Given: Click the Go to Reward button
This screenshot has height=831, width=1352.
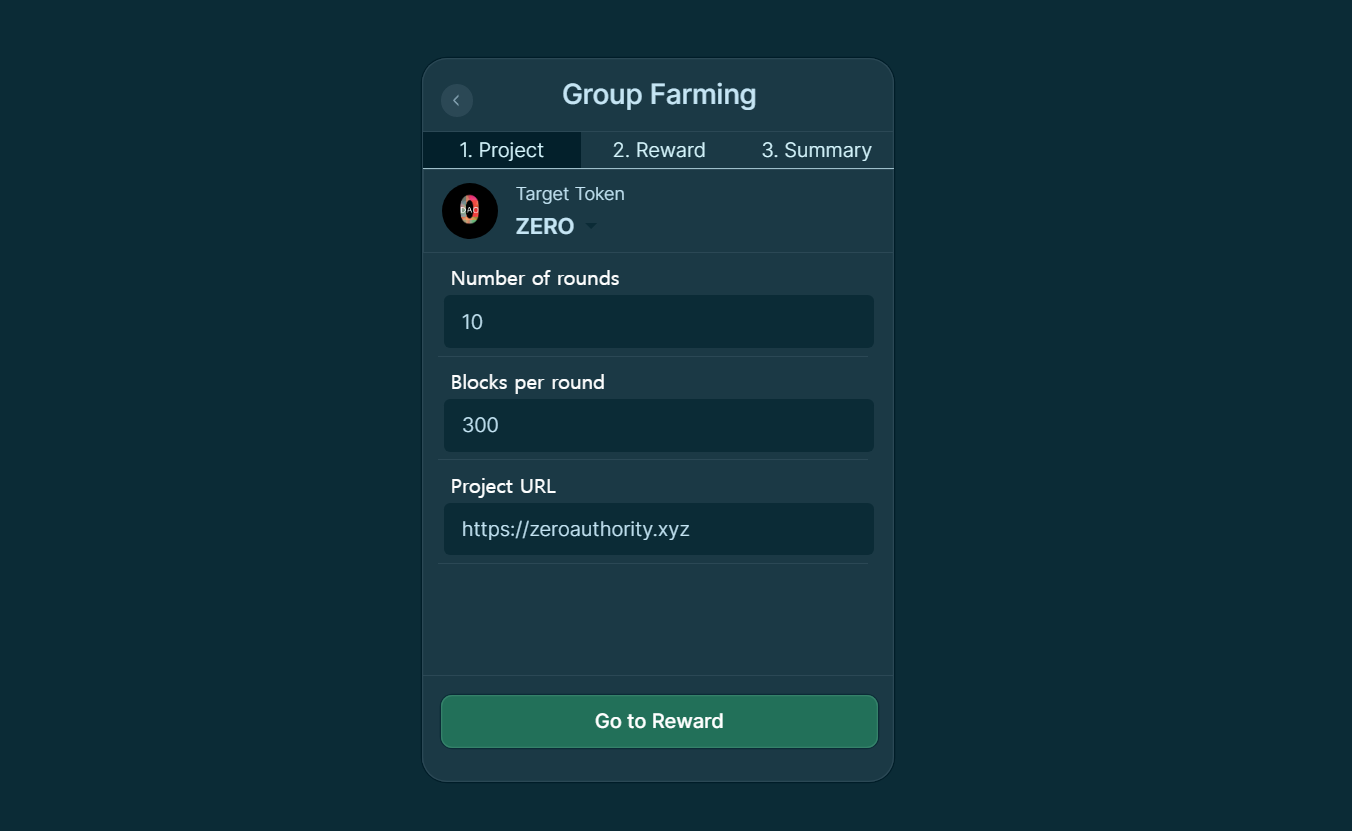Looking at the screenshot, I should [x=659, y=721].
